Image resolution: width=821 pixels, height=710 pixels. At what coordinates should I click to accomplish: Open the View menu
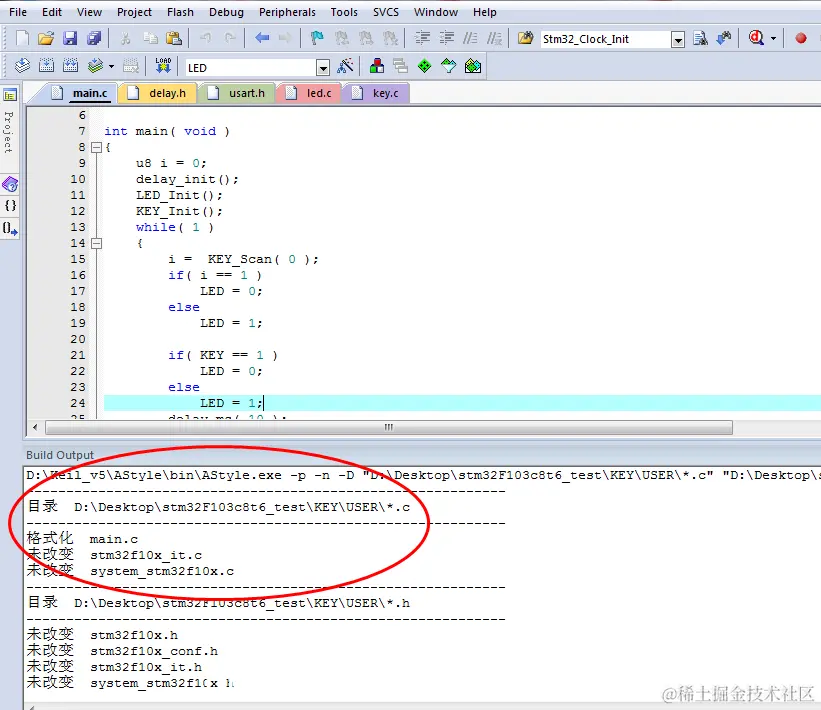(x=90, y=12)
